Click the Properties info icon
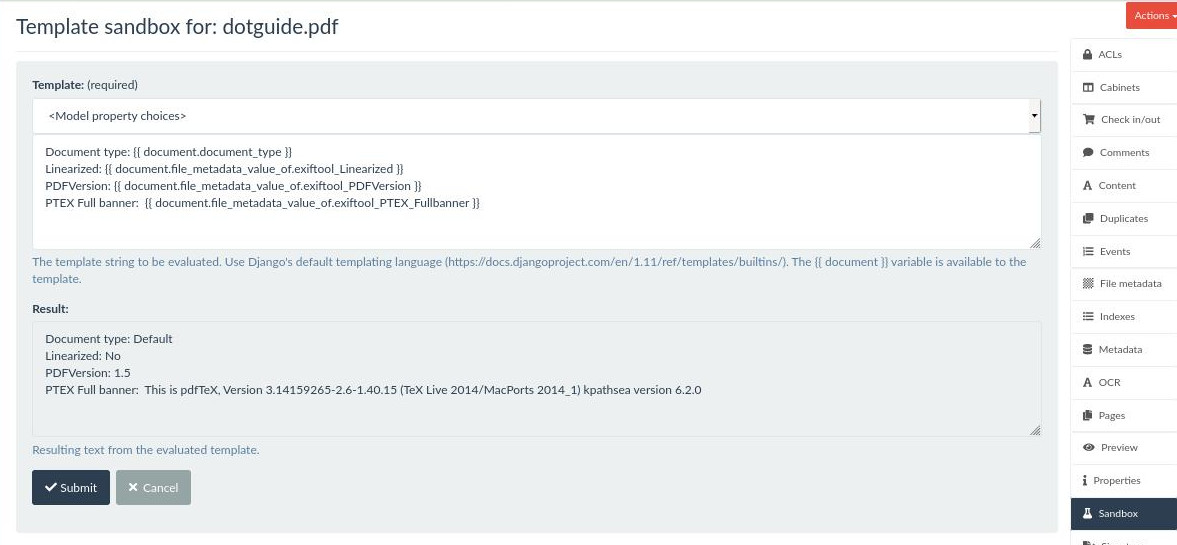This screenshot has height=545, width=1177. click(1085, 480)
